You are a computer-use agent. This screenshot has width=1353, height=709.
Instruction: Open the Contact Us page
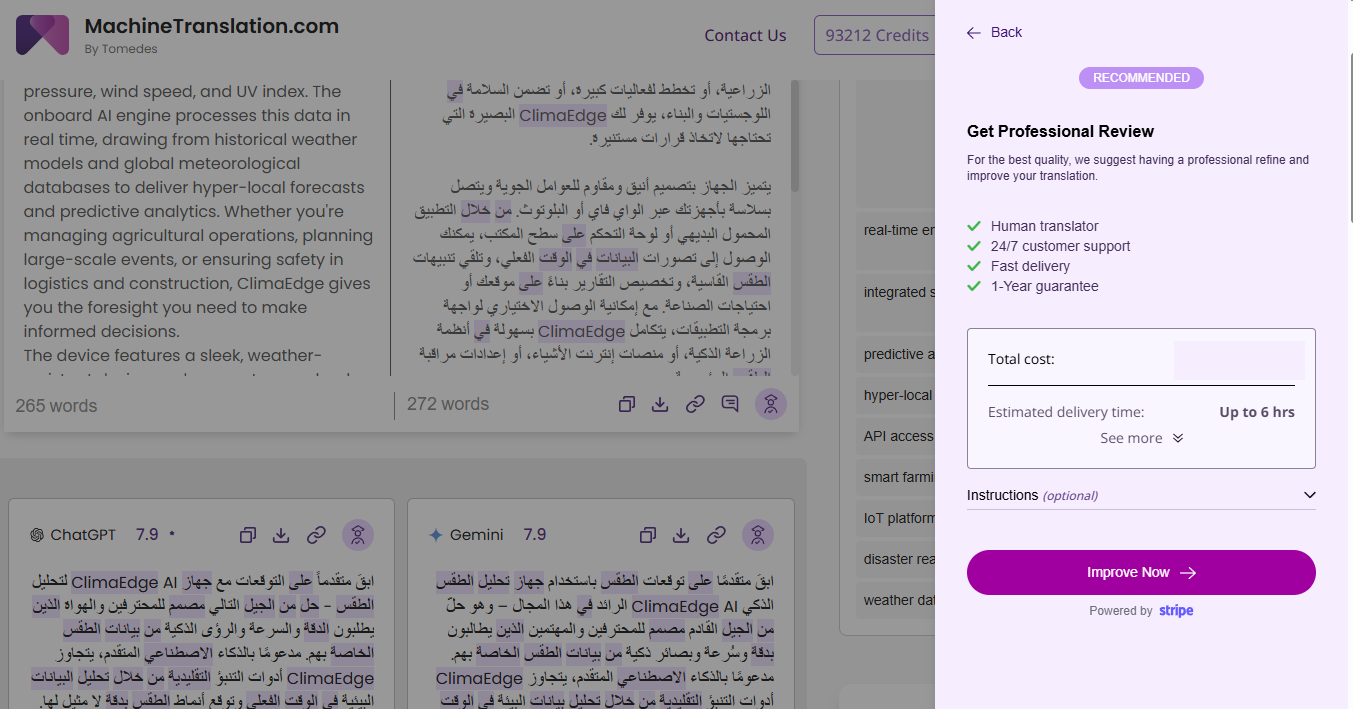coord(745,35)
